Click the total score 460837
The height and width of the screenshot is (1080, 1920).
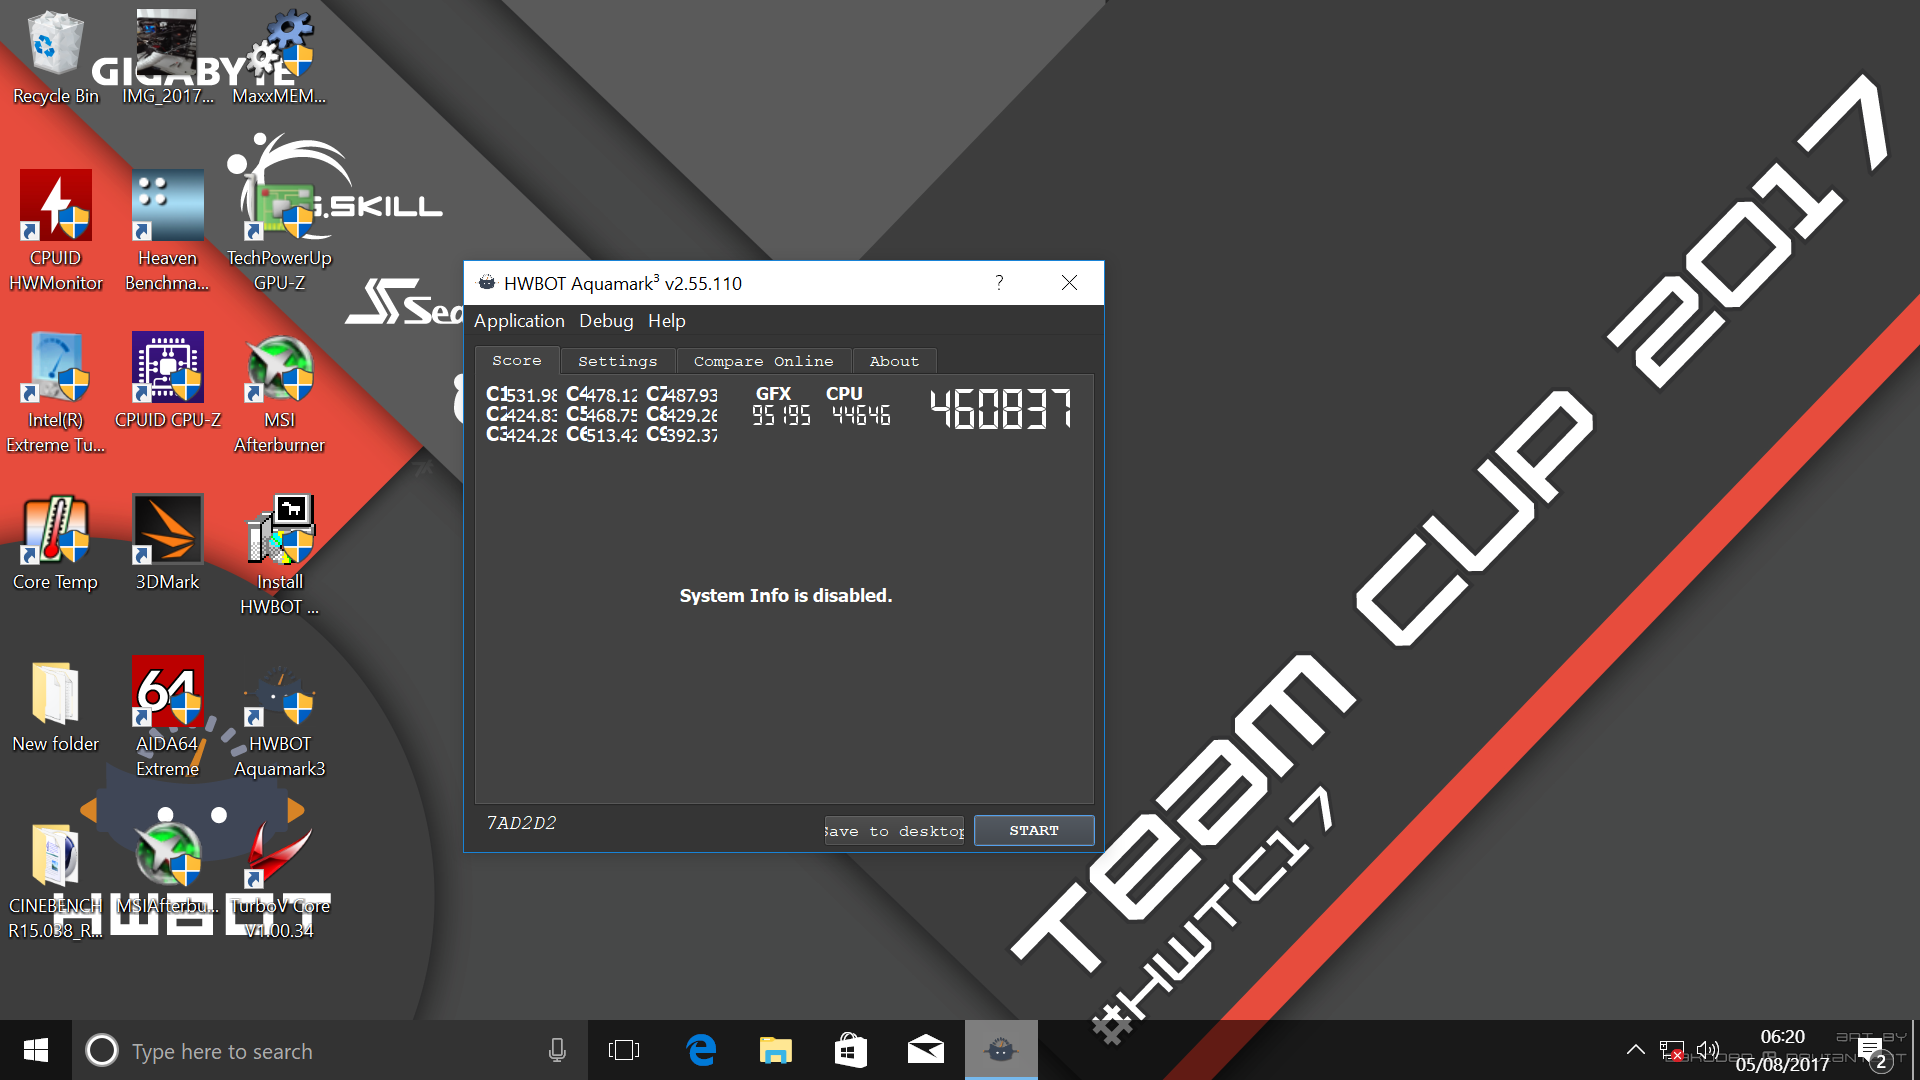pos(1001,409)
